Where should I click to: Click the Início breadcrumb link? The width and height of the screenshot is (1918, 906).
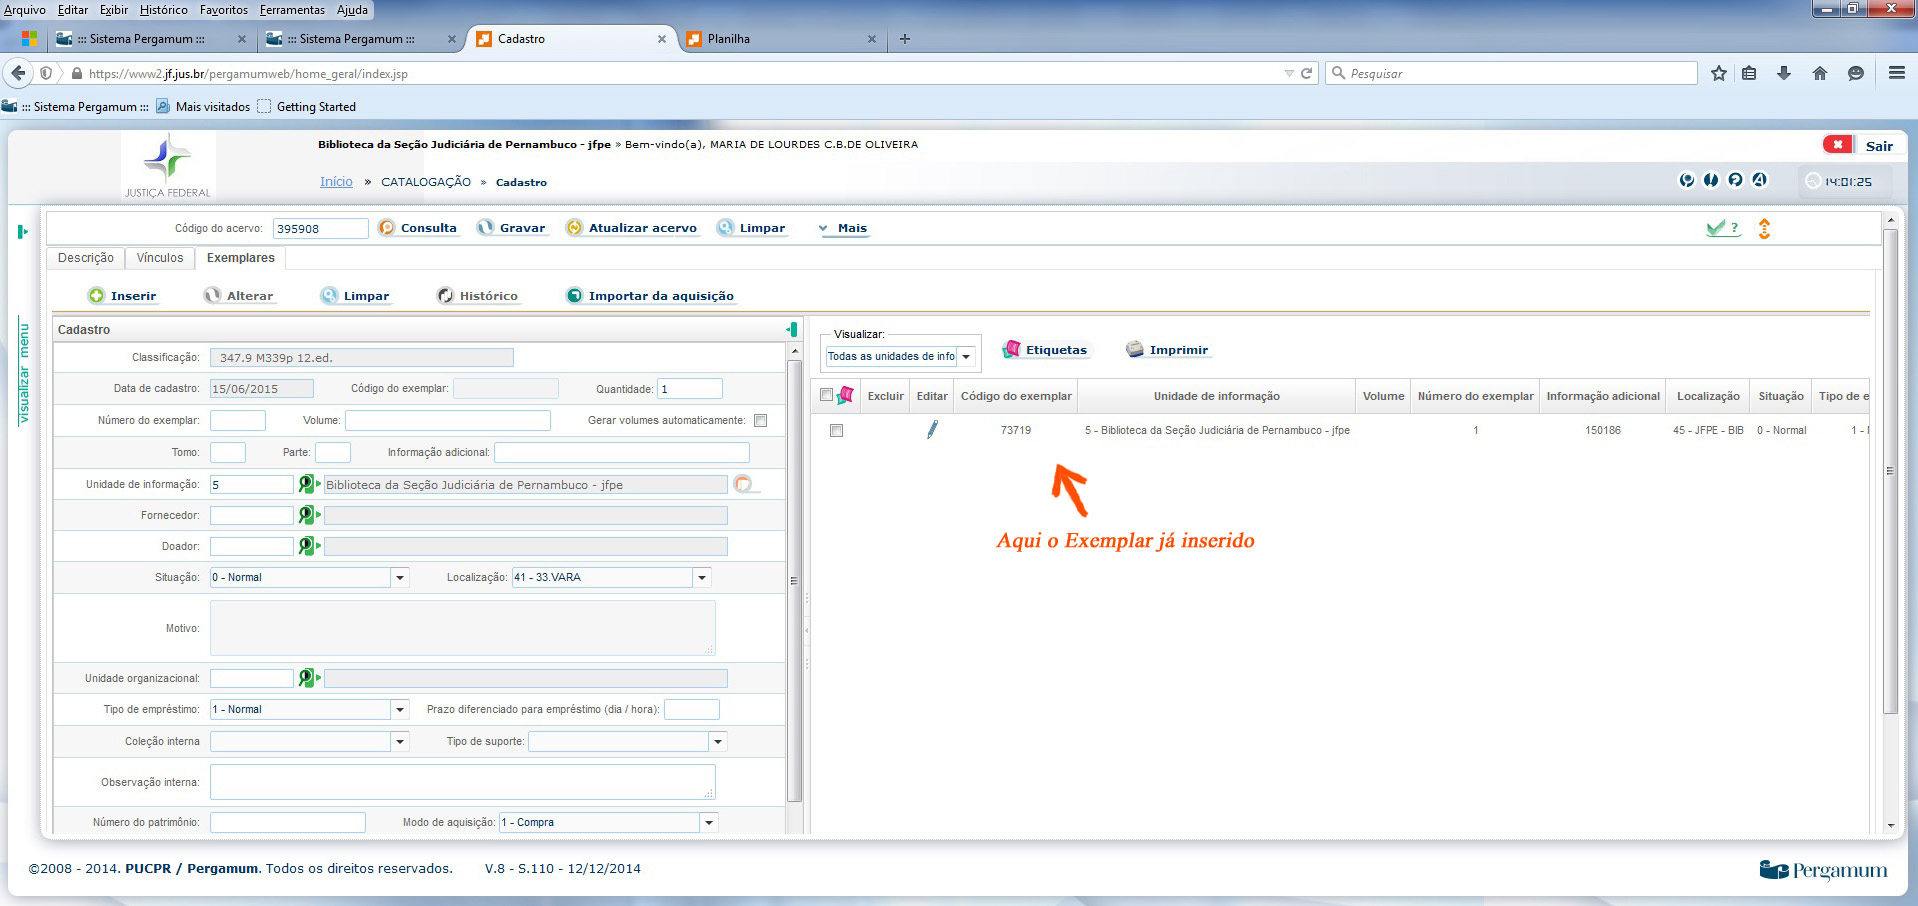(x=336, y=182)
